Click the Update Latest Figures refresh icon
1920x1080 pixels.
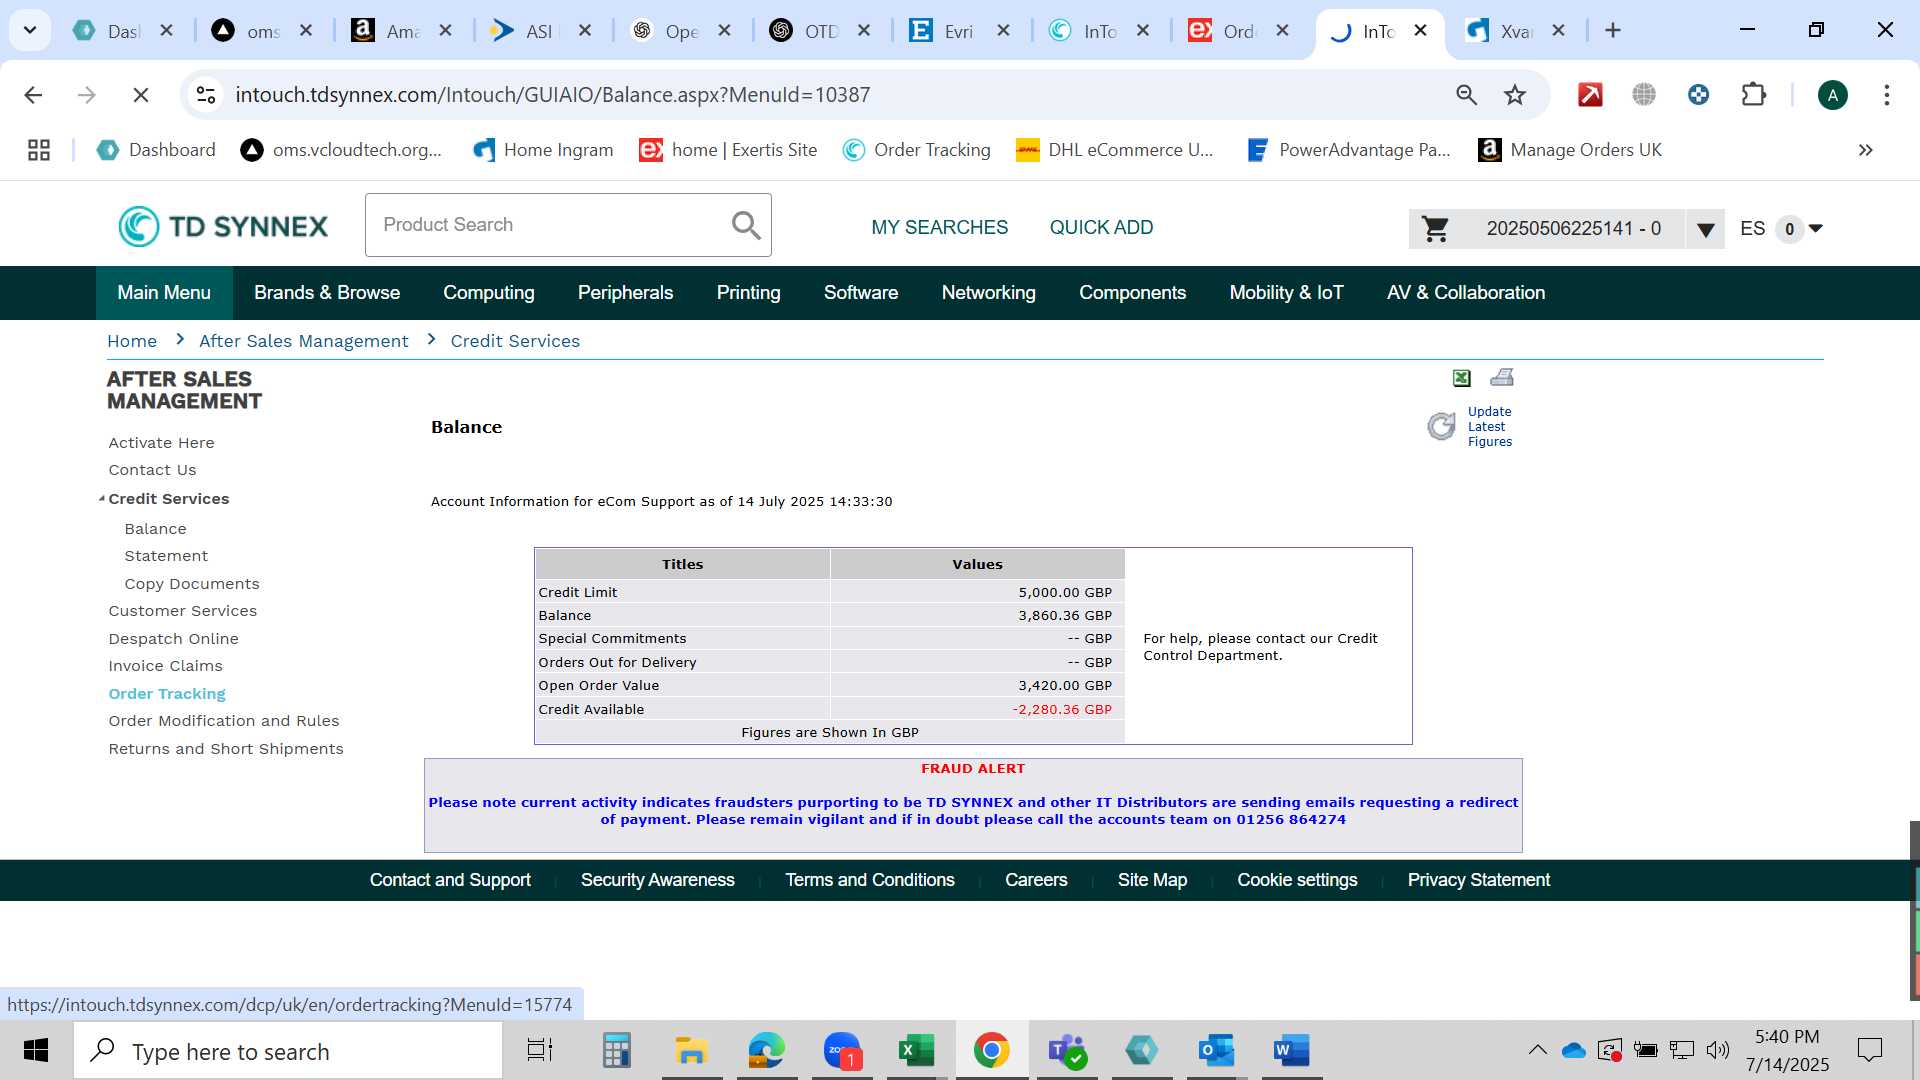[x=1441, y=426]
